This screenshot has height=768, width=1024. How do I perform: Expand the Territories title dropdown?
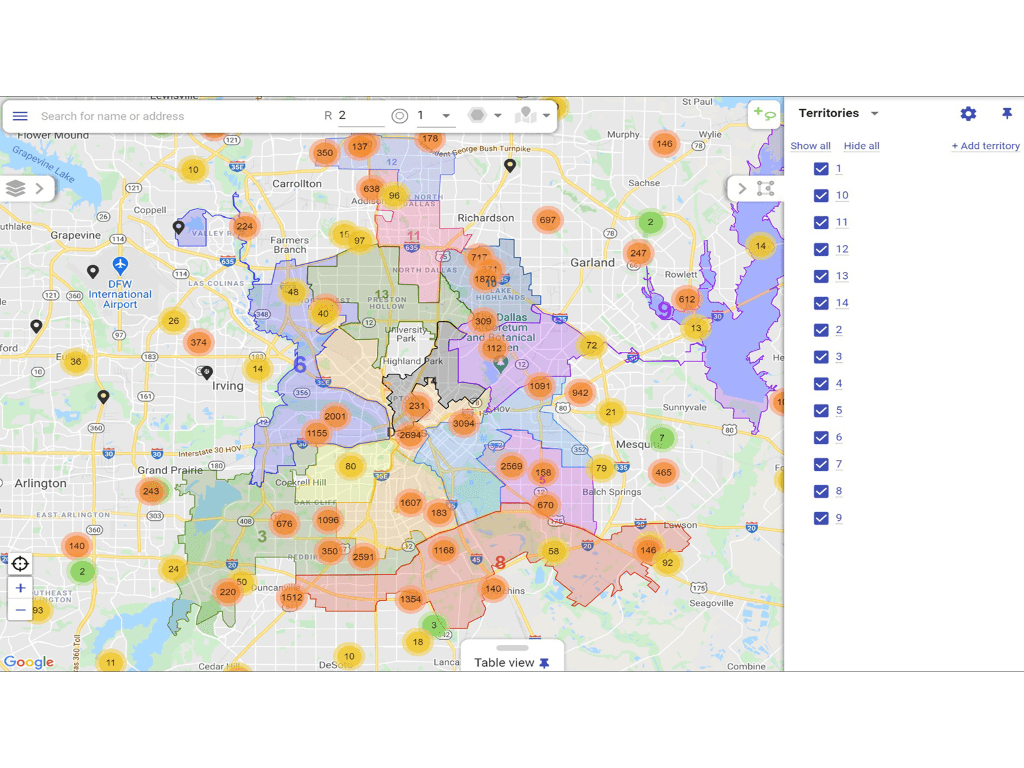(875, 113)
